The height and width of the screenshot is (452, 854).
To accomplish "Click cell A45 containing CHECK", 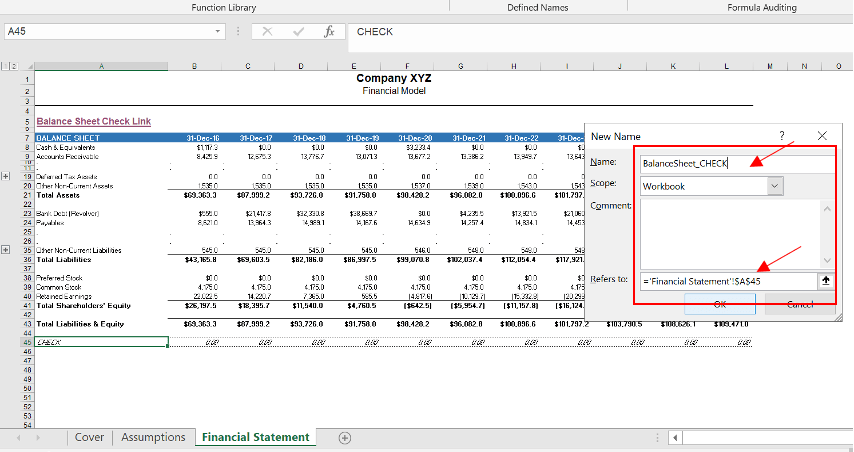I will pyautogui.click(x=101, y=342).
